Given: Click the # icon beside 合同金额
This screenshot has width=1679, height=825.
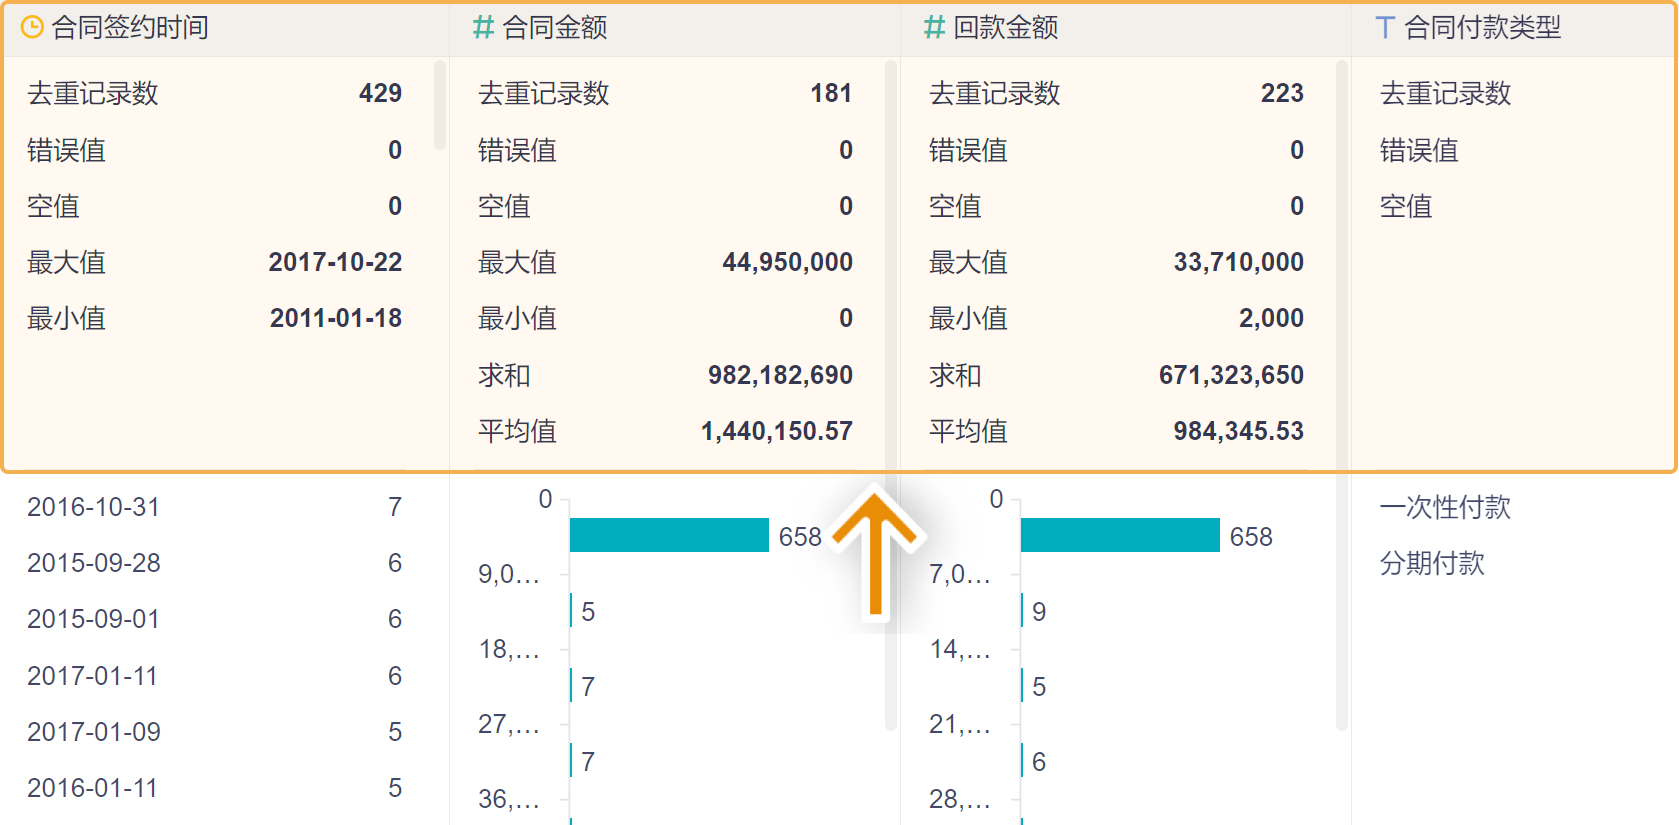Looking at the screenshot, I should pos(484,28).
